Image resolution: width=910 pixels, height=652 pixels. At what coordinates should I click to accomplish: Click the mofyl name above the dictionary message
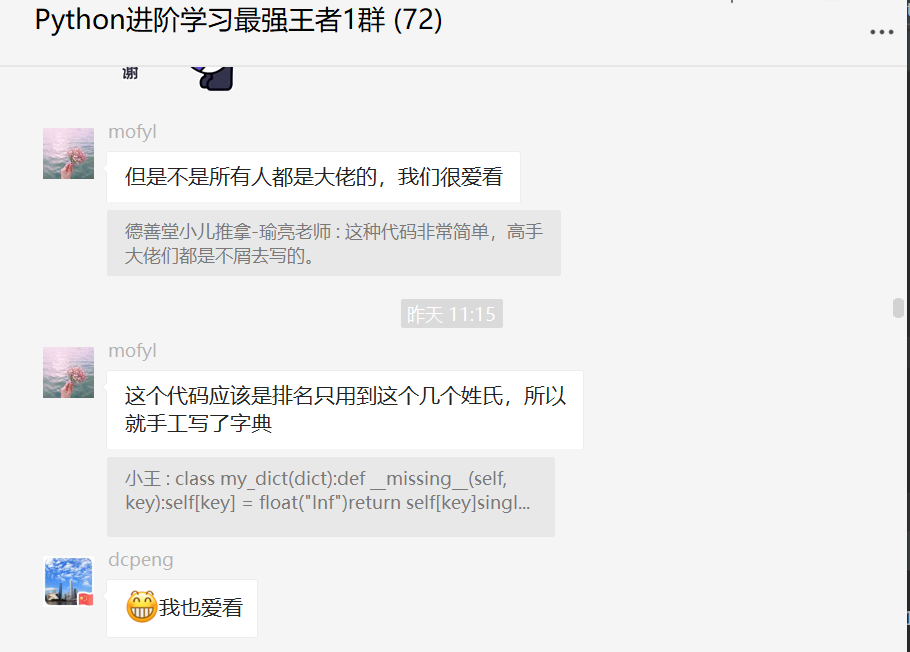[132, 351]
